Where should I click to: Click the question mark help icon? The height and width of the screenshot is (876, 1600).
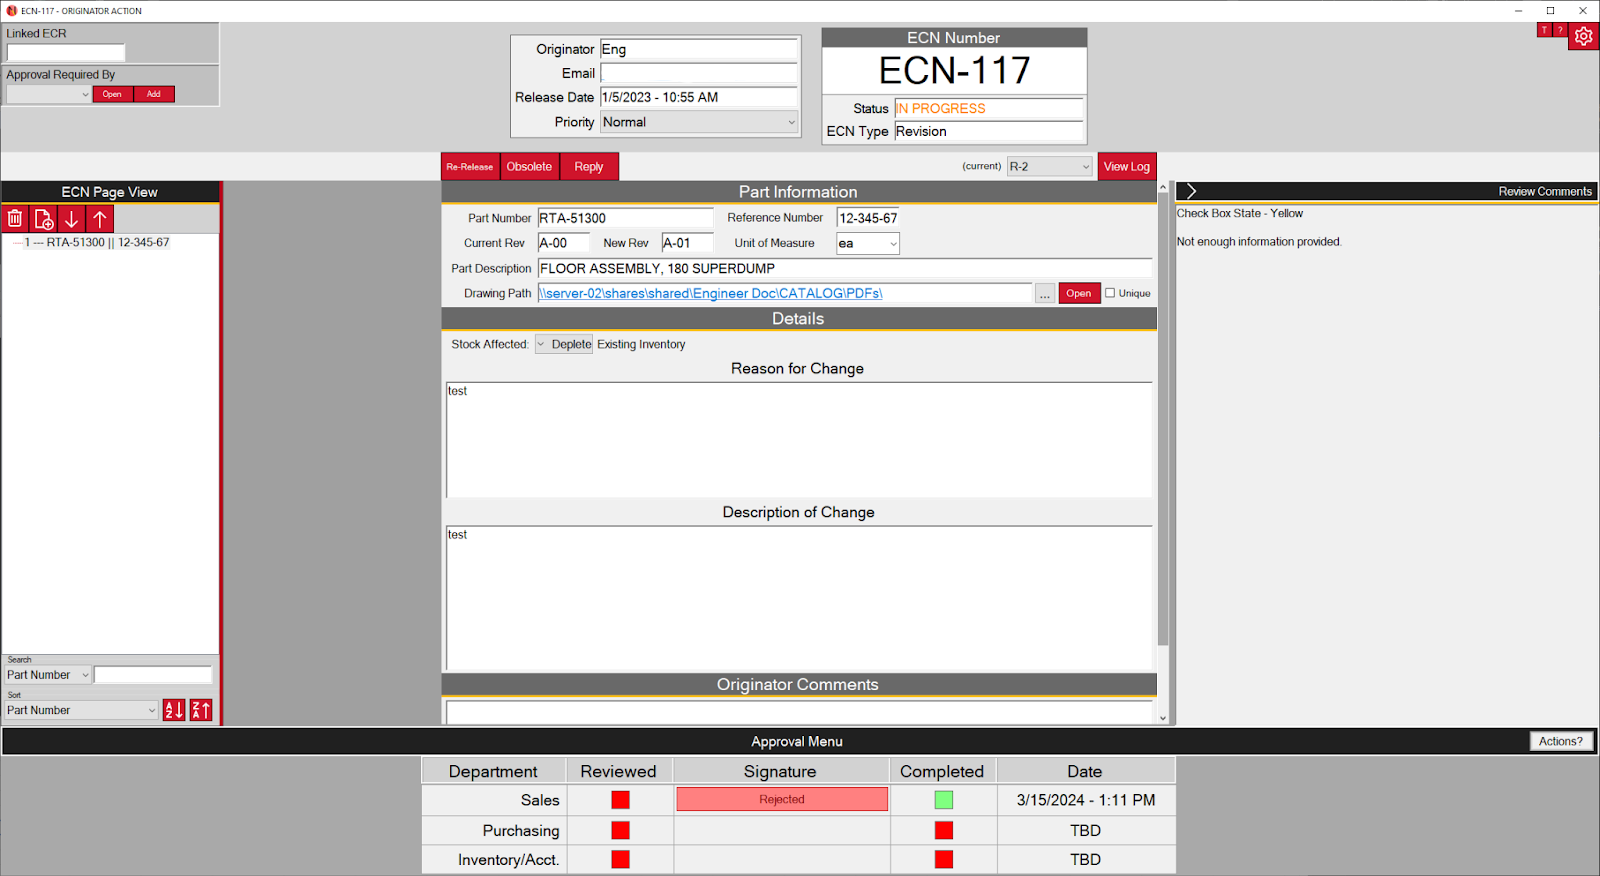click(1559, 30)
